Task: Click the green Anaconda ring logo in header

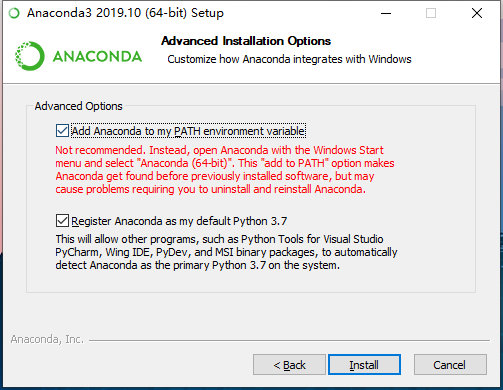Action: point(30,56)
